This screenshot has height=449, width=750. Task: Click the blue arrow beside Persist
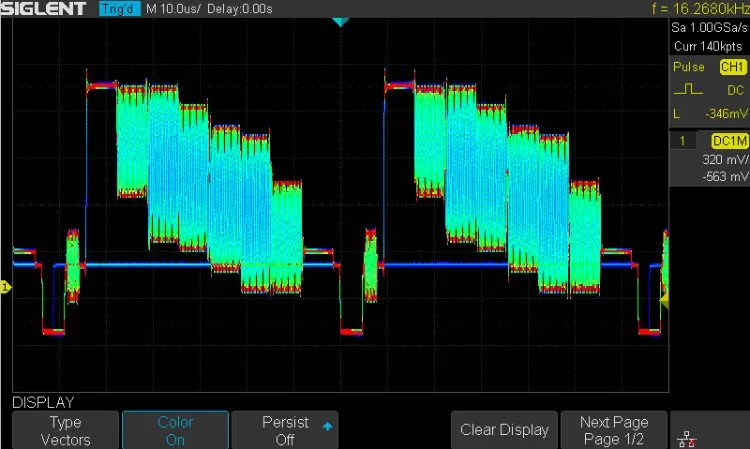coord(327,426)
